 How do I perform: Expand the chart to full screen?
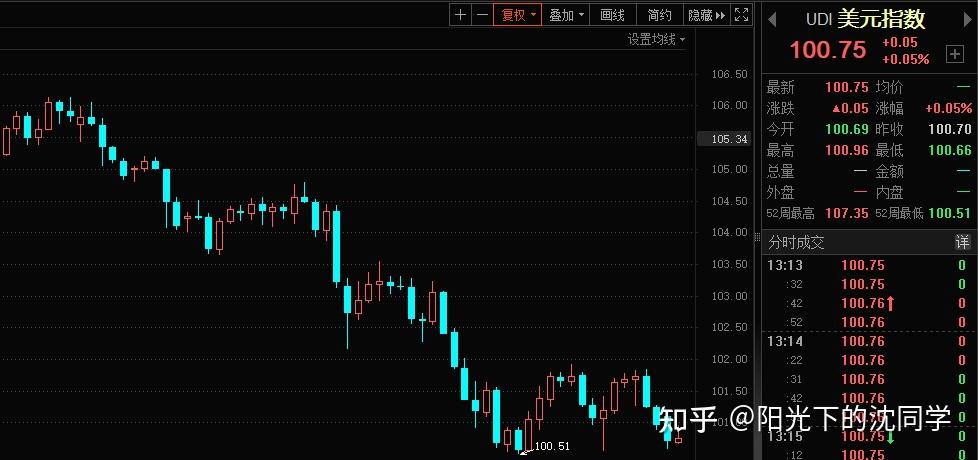(x=741, y=15)
